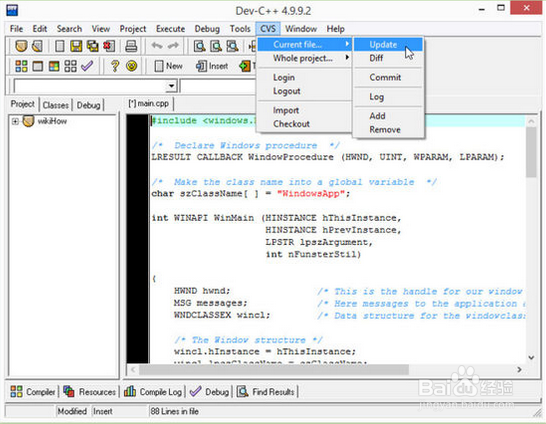Viewport: 546px width, 424px height.
Task: Click the Compile and Run colored window icon
Action: (x=54, y=66)
